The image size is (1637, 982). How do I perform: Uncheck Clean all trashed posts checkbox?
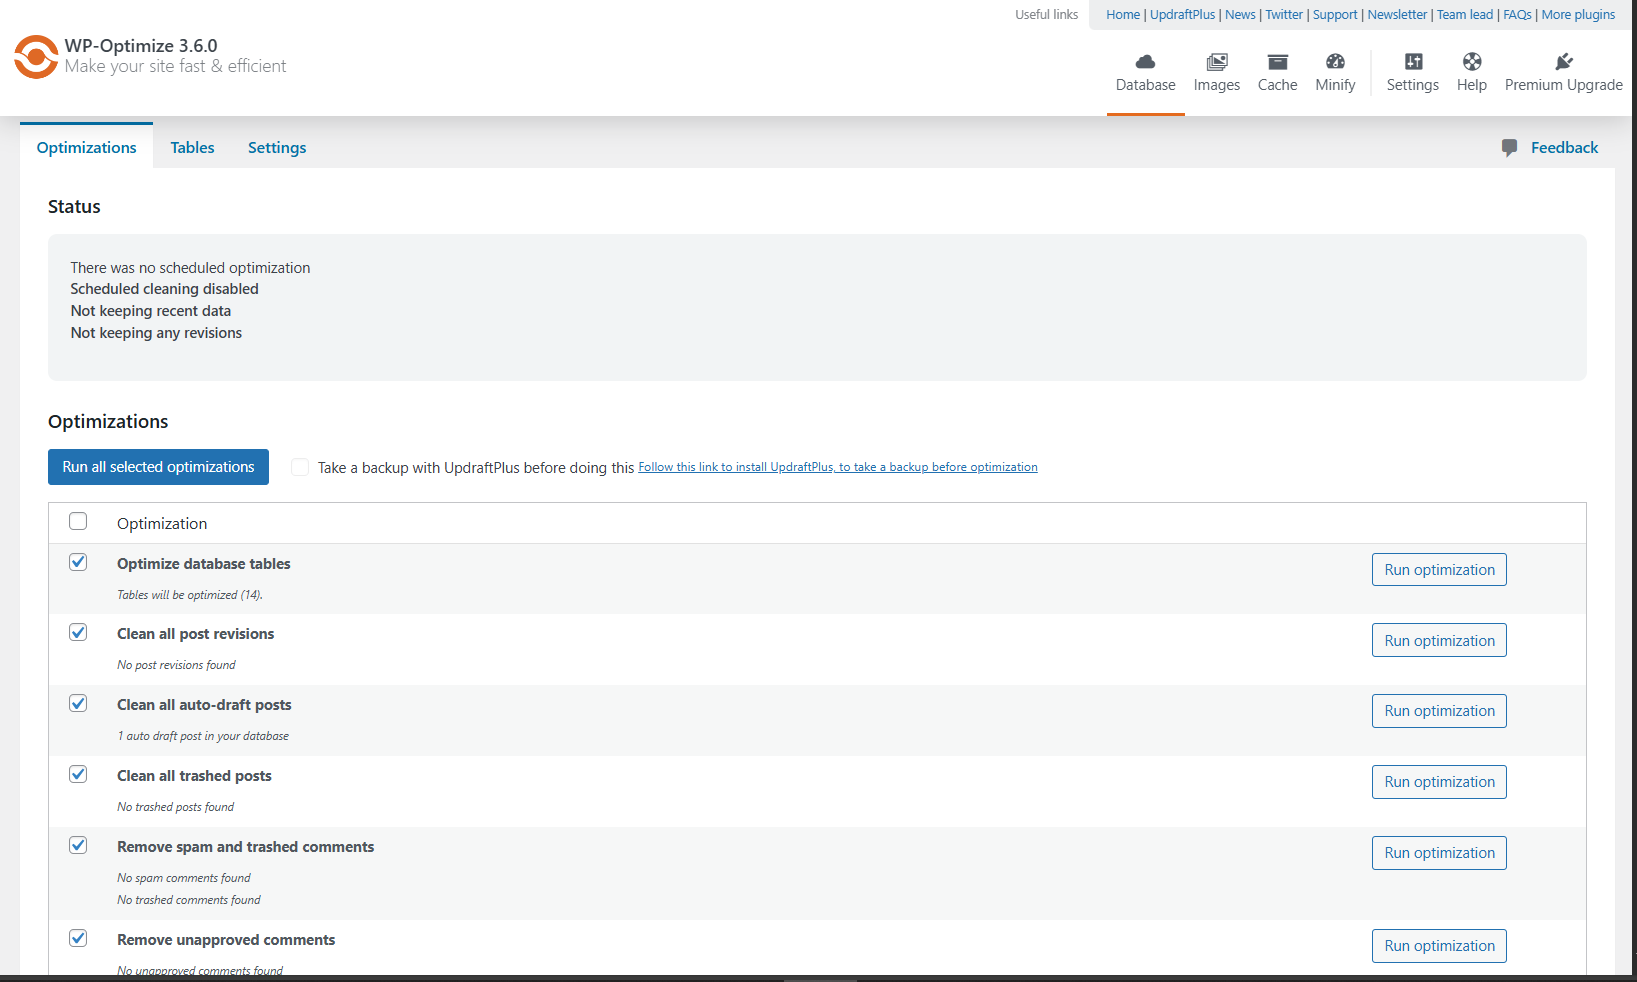pyautogui.click(x=78, y=774)
